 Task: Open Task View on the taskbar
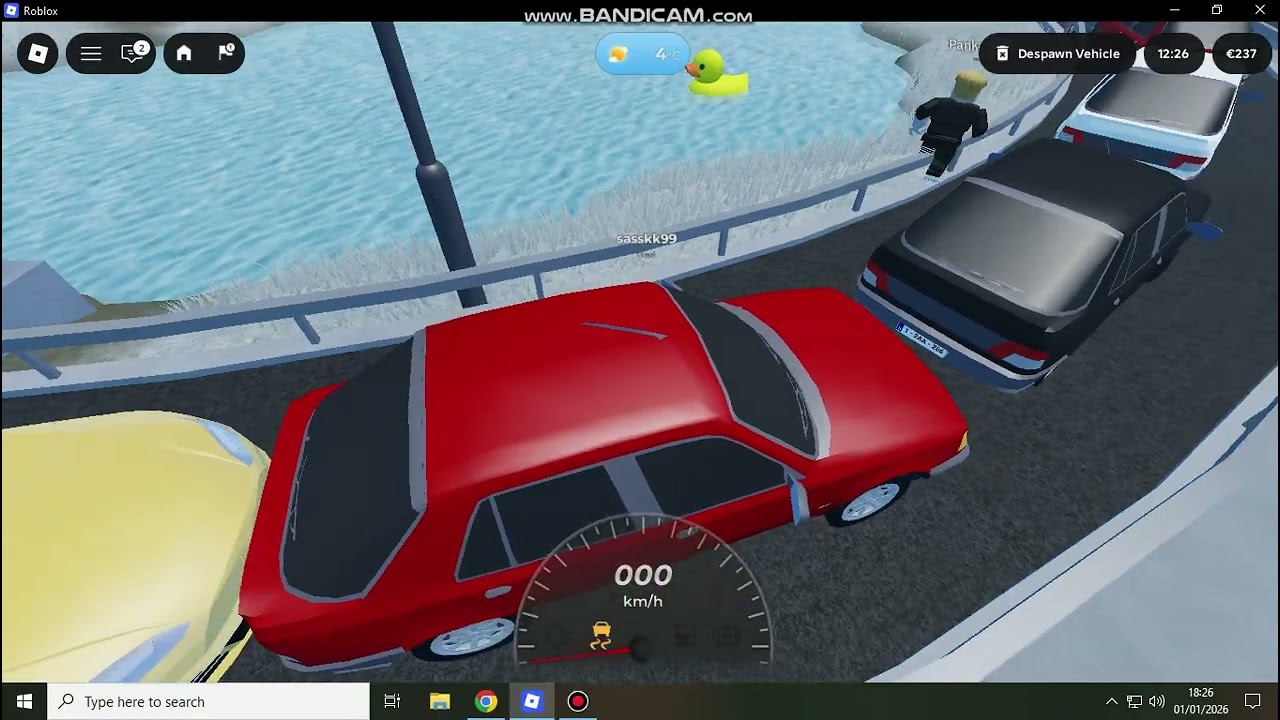click(x=392, y=701)
